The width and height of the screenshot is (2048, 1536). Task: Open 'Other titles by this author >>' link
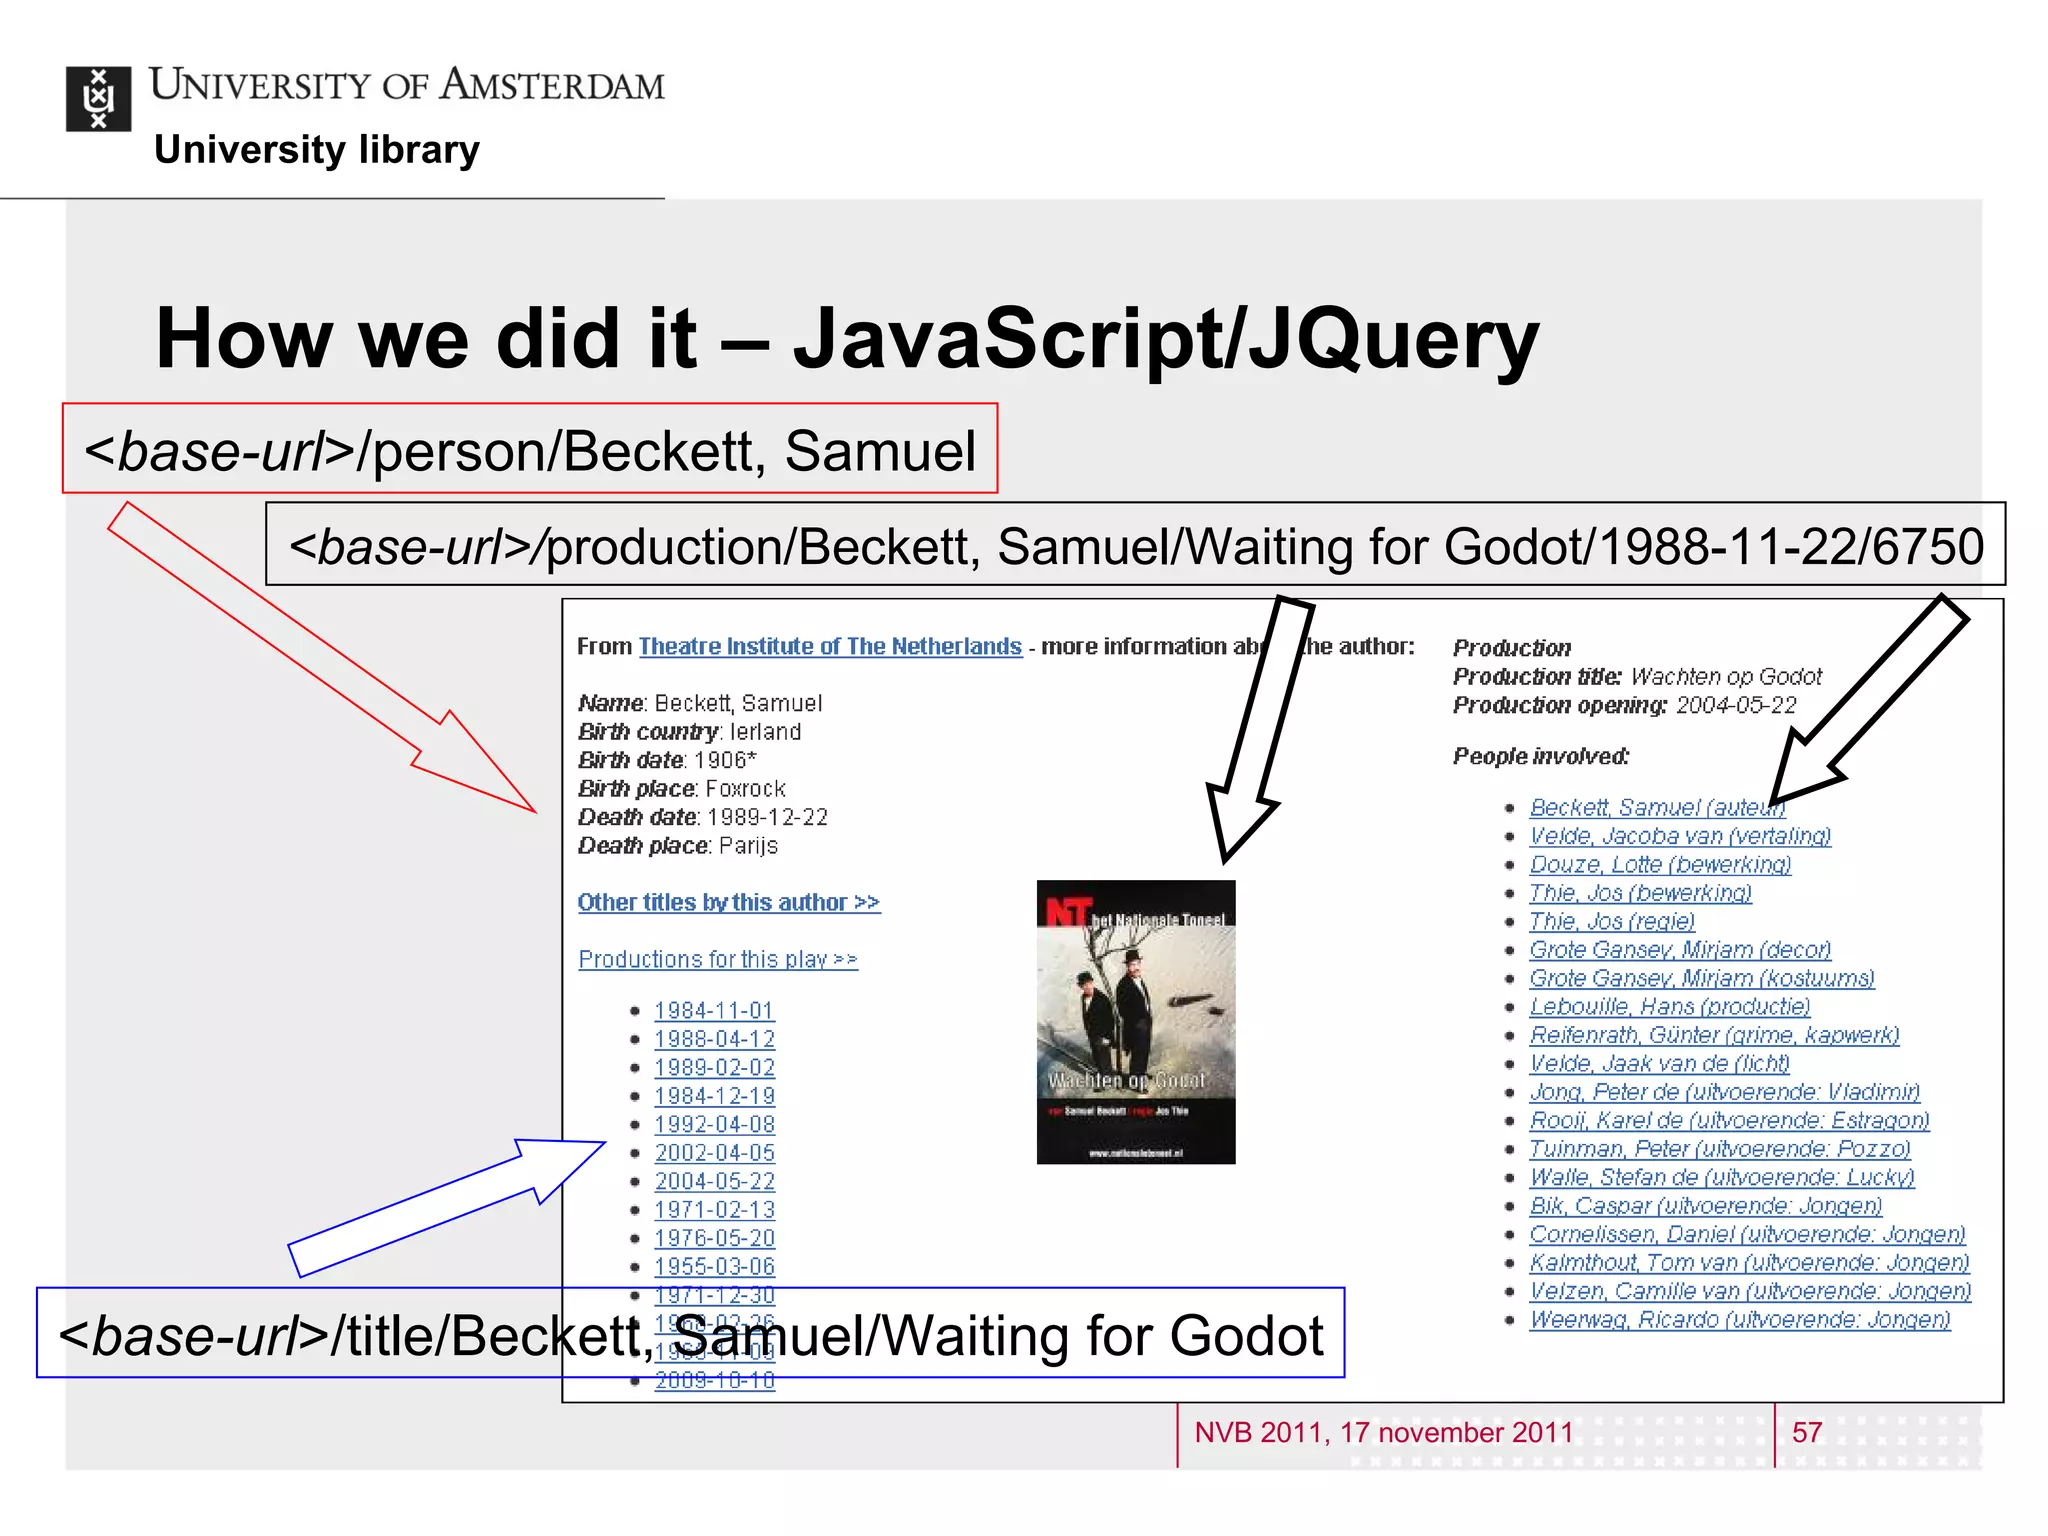pos(729,903)
